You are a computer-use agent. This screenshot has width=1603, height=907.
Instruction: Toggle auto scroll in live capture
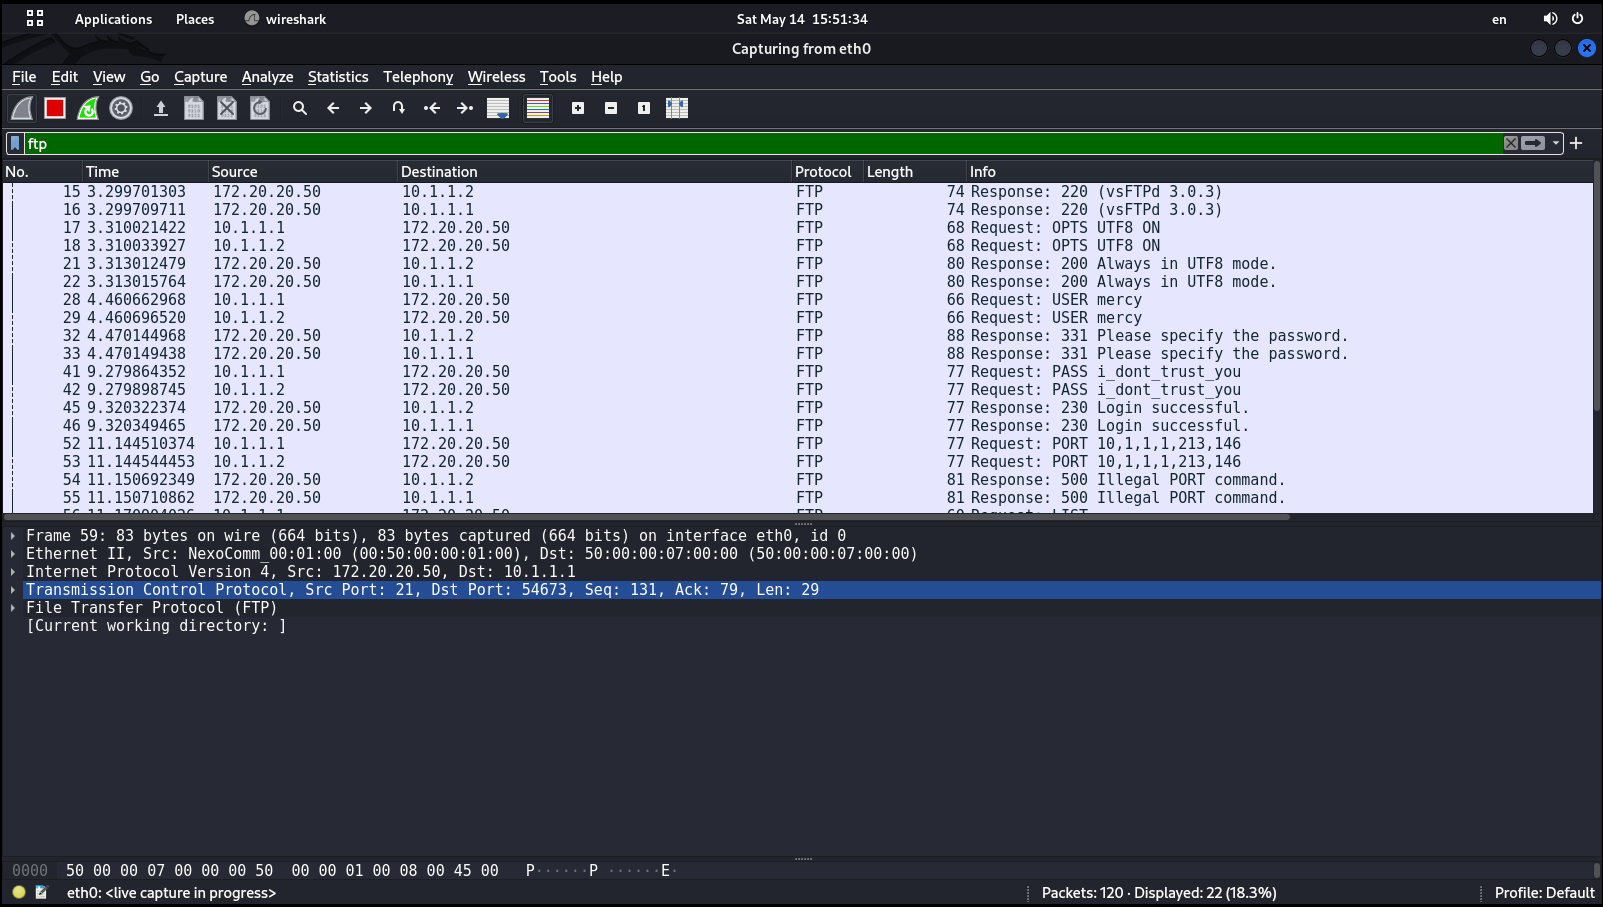[497, 108]
